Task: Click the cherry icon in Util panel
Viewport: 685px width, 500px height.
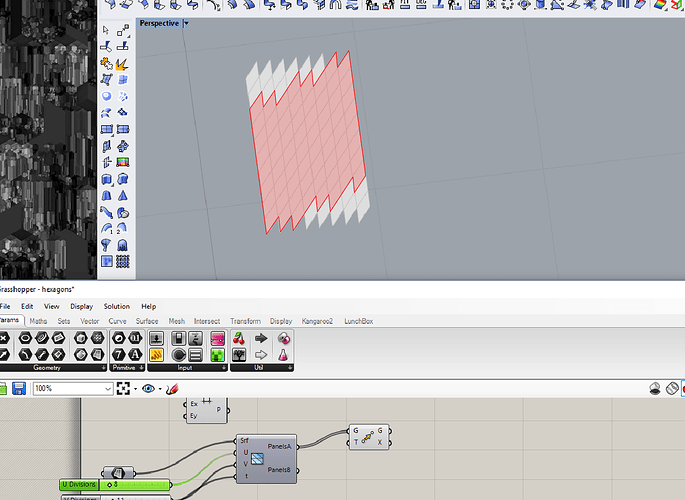Action: click(x=239, y=338)
